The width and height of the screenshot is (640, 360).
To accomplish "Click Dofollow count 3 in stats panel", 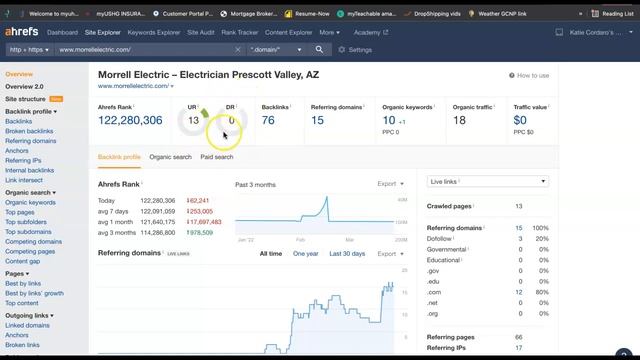I will click(x=520, y=239).
